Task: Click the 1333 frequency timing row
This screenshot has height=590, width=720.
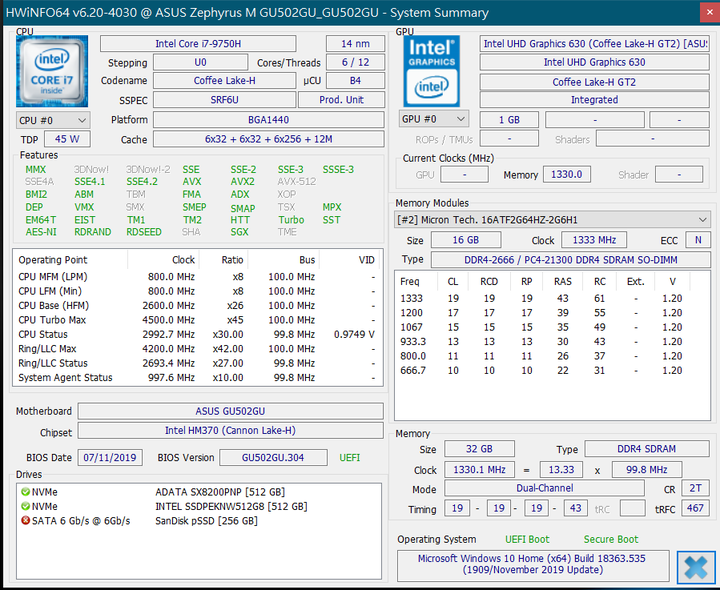Action: 552,298
